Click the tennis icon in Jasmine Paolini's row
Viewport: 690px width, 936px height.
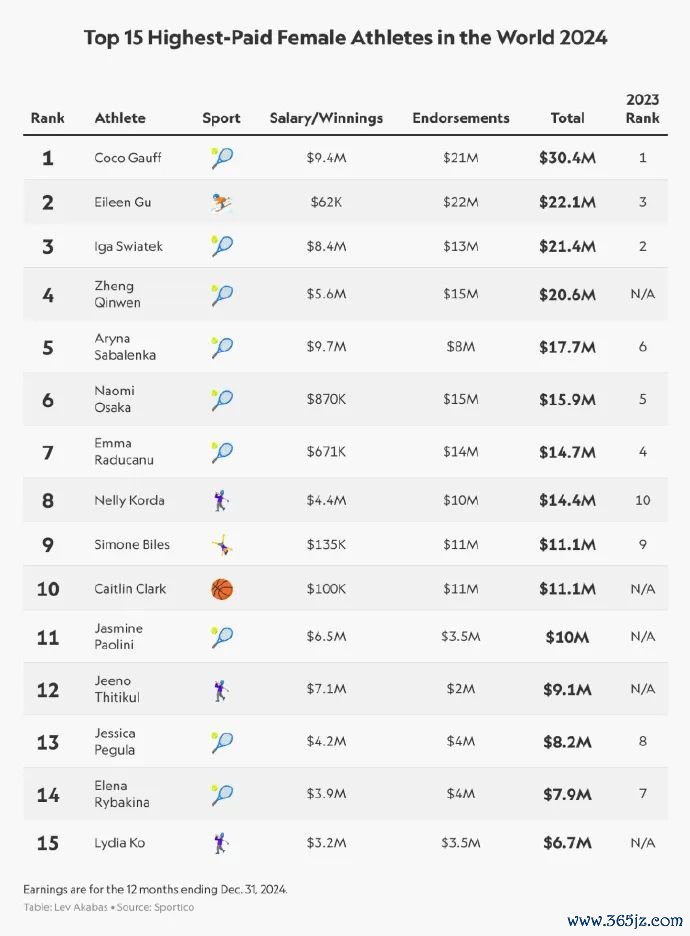coord(221,637)
